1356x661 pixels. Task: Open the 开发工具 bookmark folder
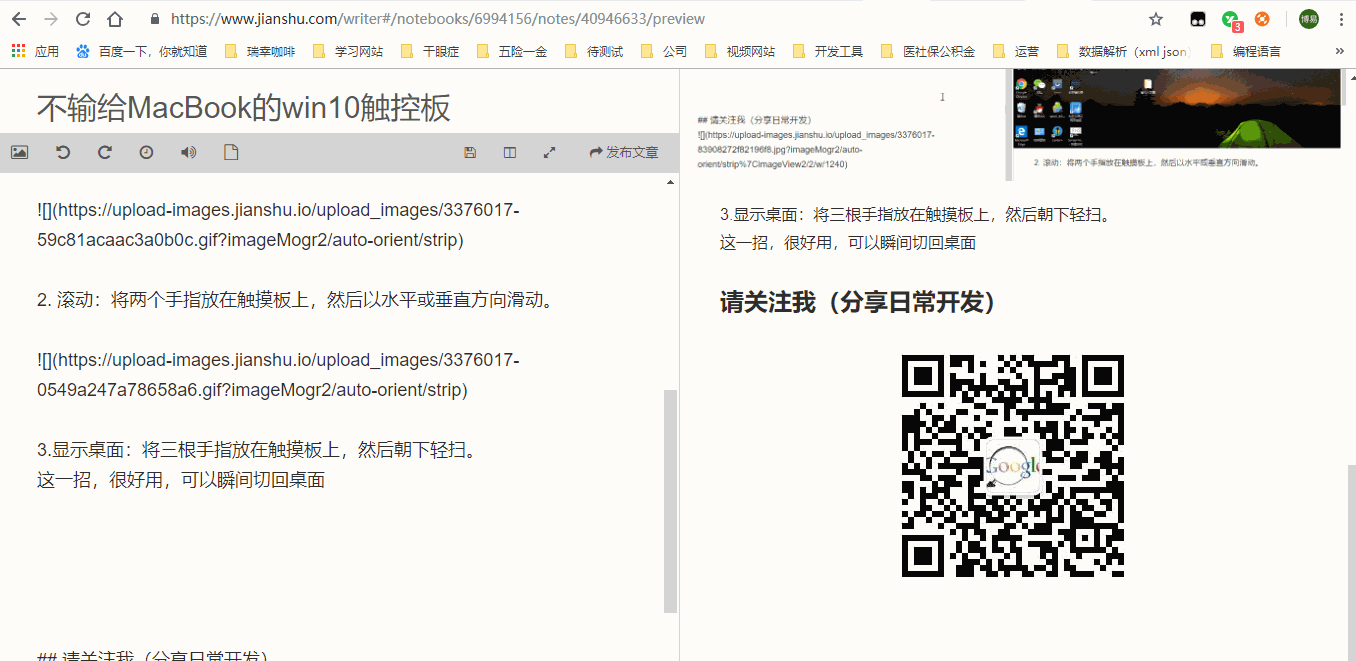tap(828, 51)
